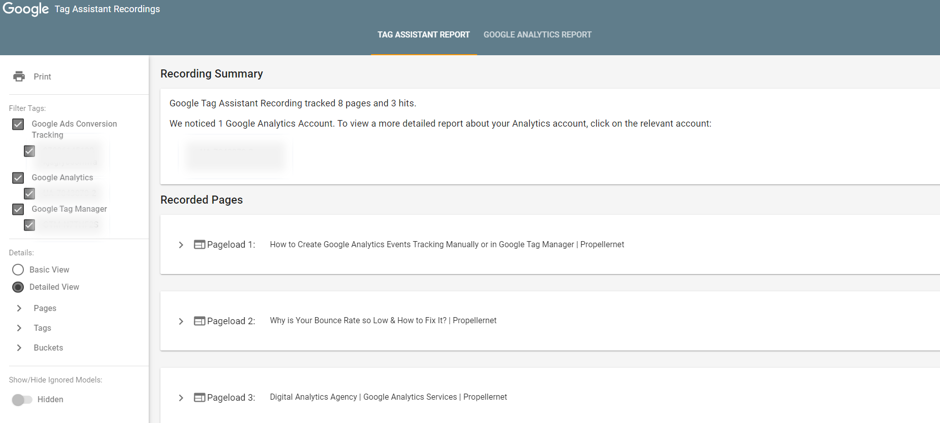This screenshot has width=940, height=423.
Task: Click the Pageload 1 label
Action: pyautogui.click(x=231, y=244)
